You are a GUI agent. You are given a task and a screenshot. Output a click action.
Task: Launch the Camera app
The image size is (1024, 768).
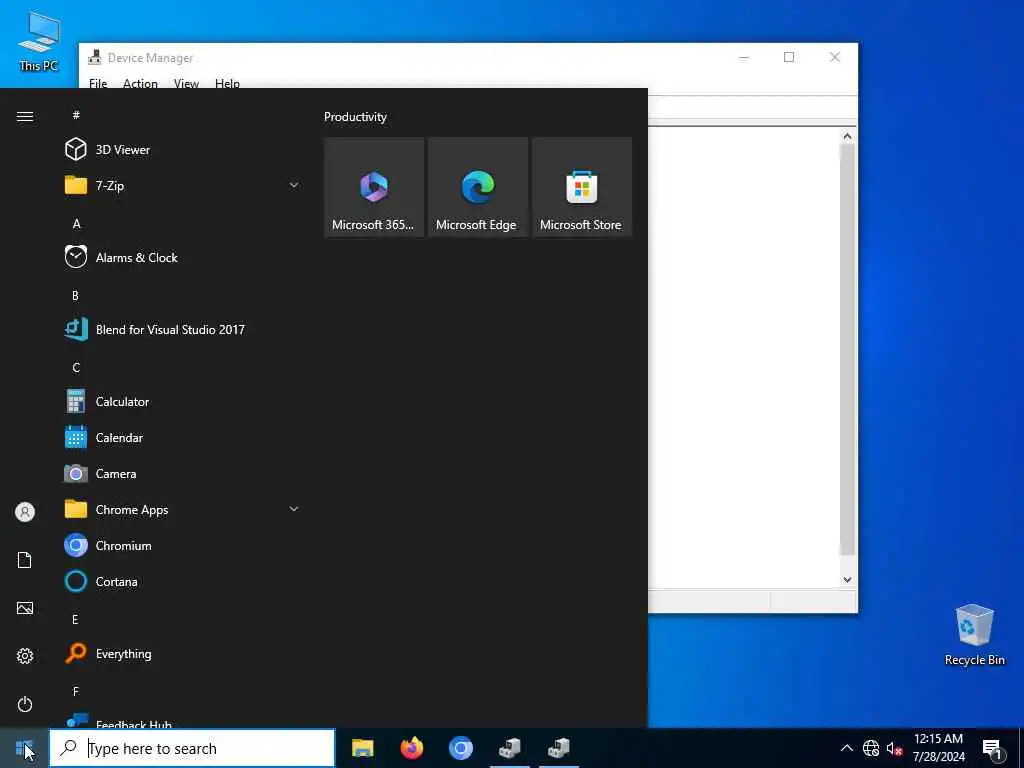pyautogui.click(x=183, y=473)
